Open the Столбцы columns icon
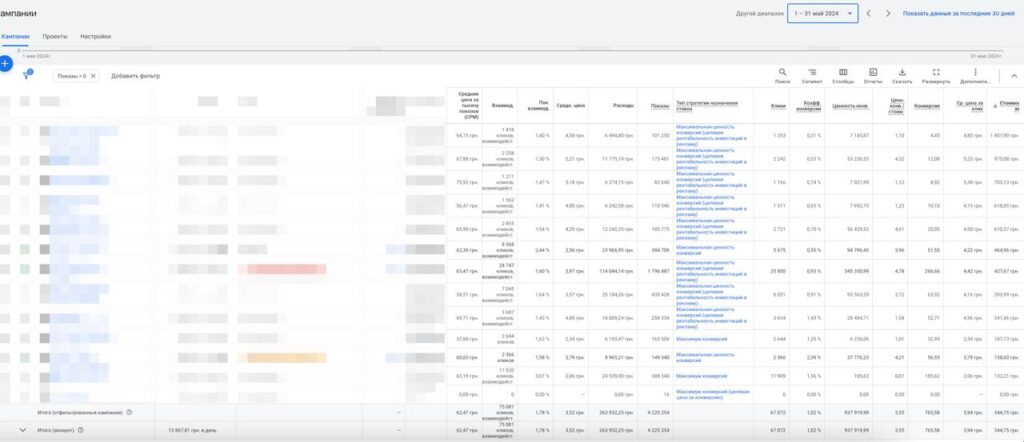Viewport: 1024px width, 442px height. pyautogui.click(x=843, y=73)
